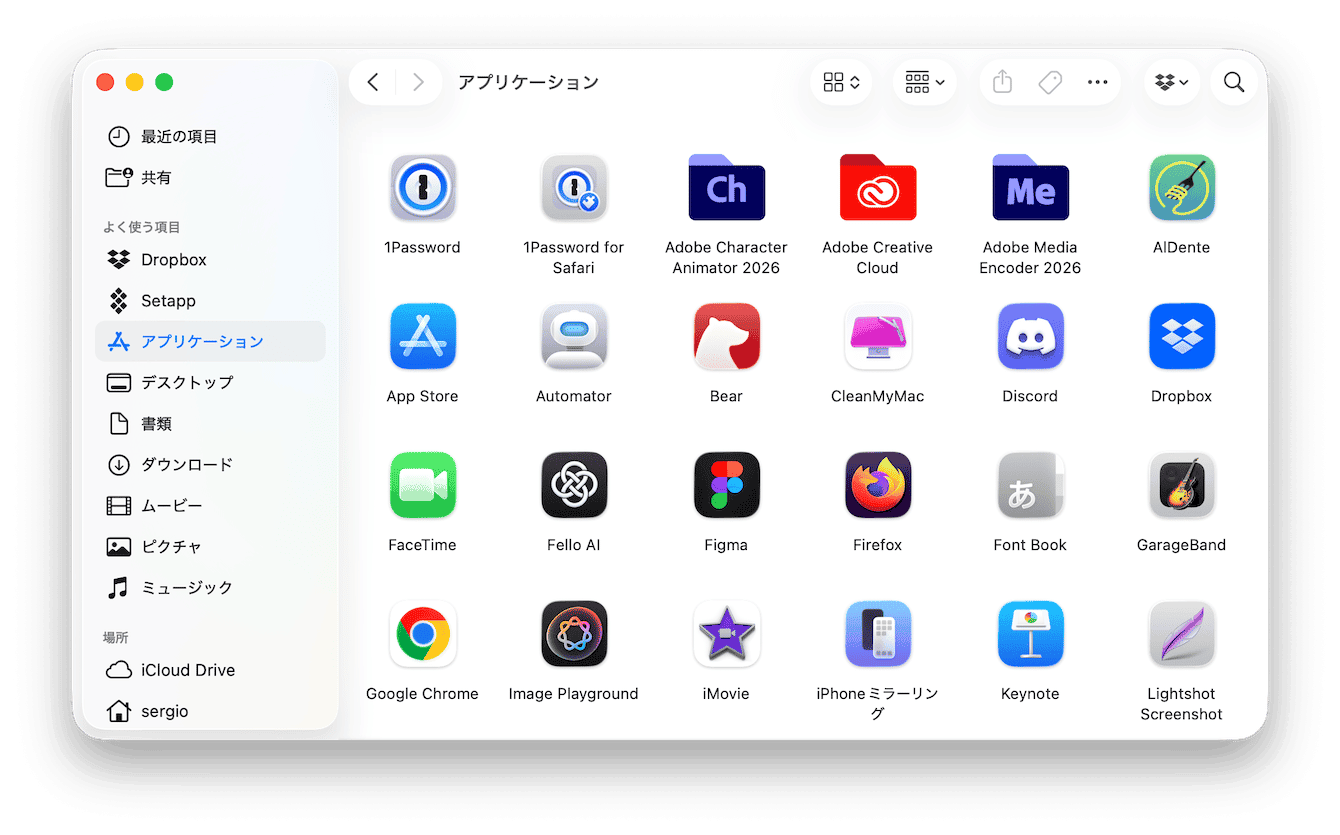Open デスクトップ in the sidebar

click(x=210, y=382)
